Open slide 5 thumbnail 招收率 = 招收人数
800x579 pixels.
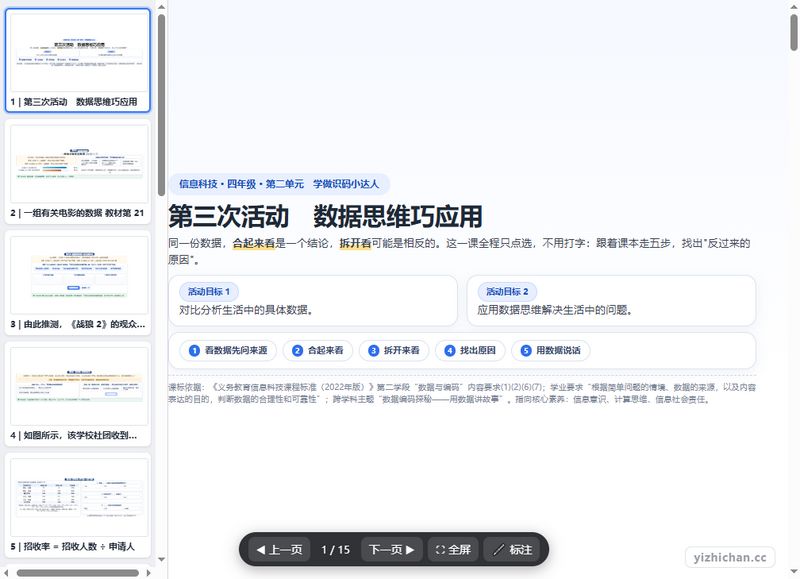pyautogui.click(x=78, y=505)
